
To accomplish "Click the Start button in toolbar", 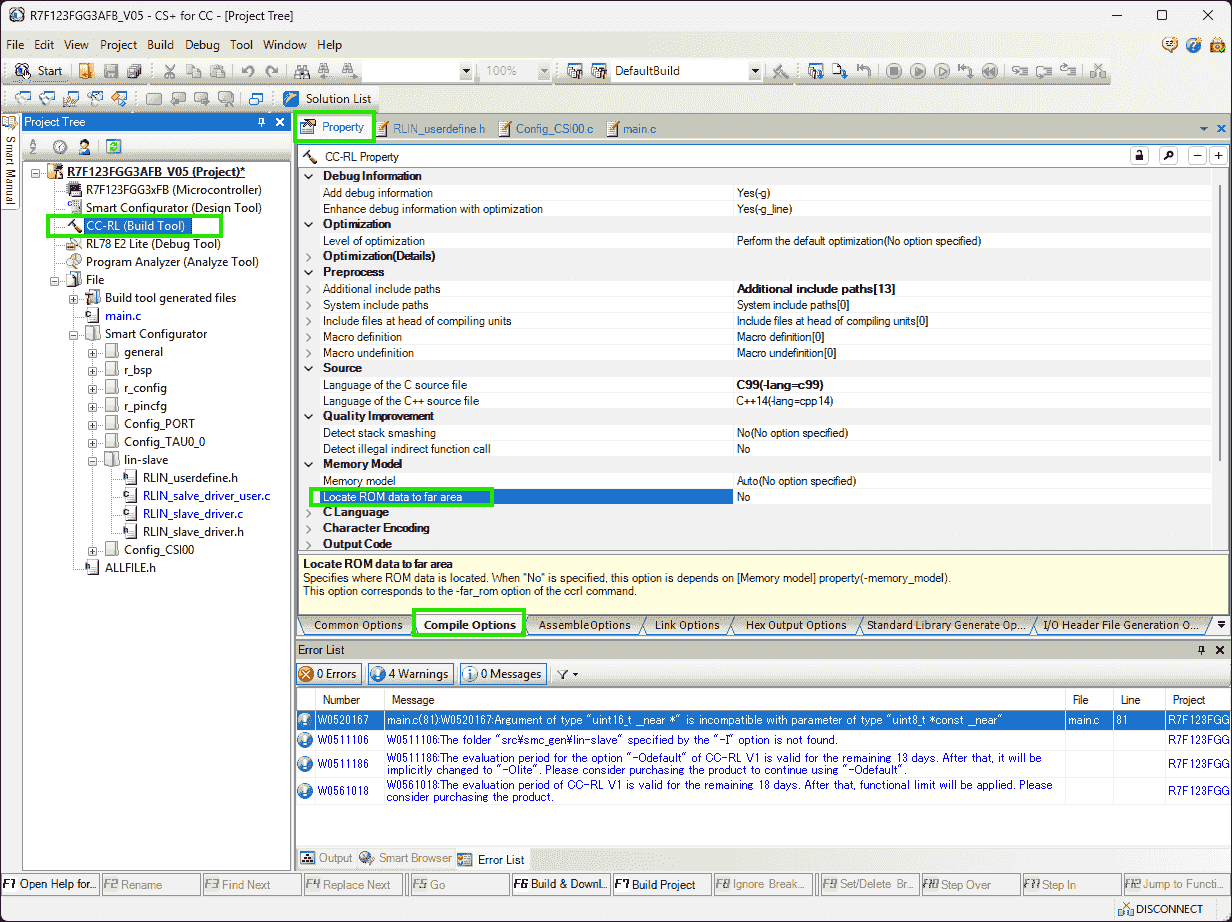I will [40, 71].
